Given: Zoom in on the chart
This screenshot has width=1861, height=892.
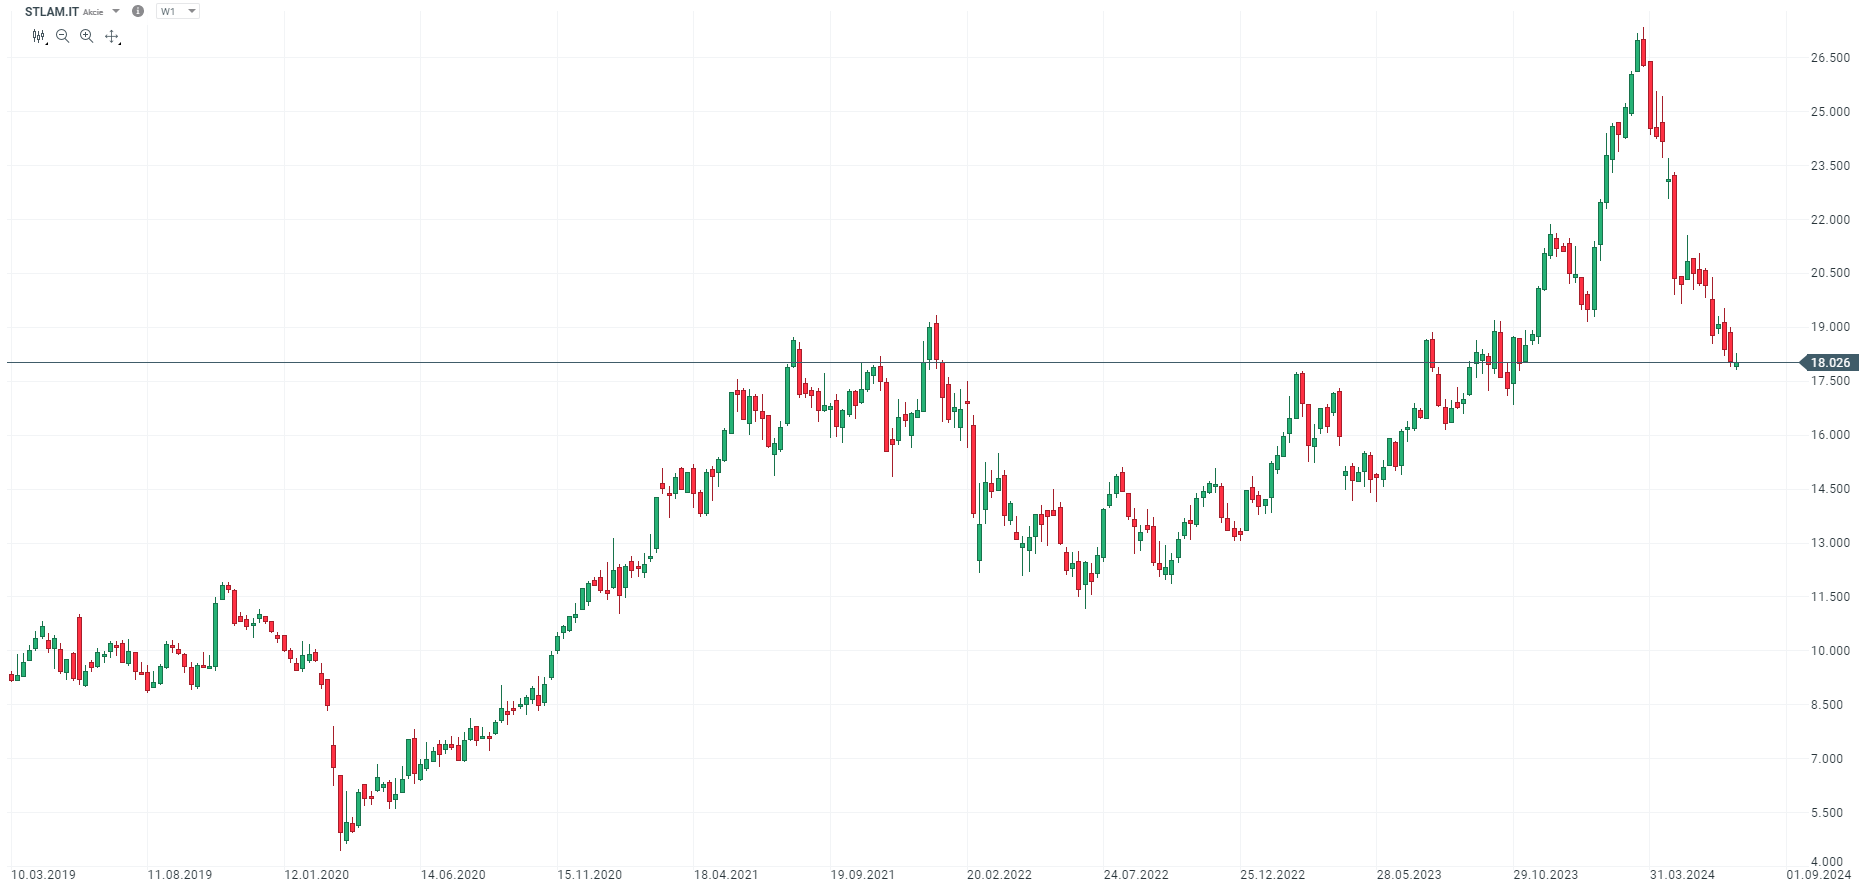Looking at the screenshot, I should pos(87,36).
